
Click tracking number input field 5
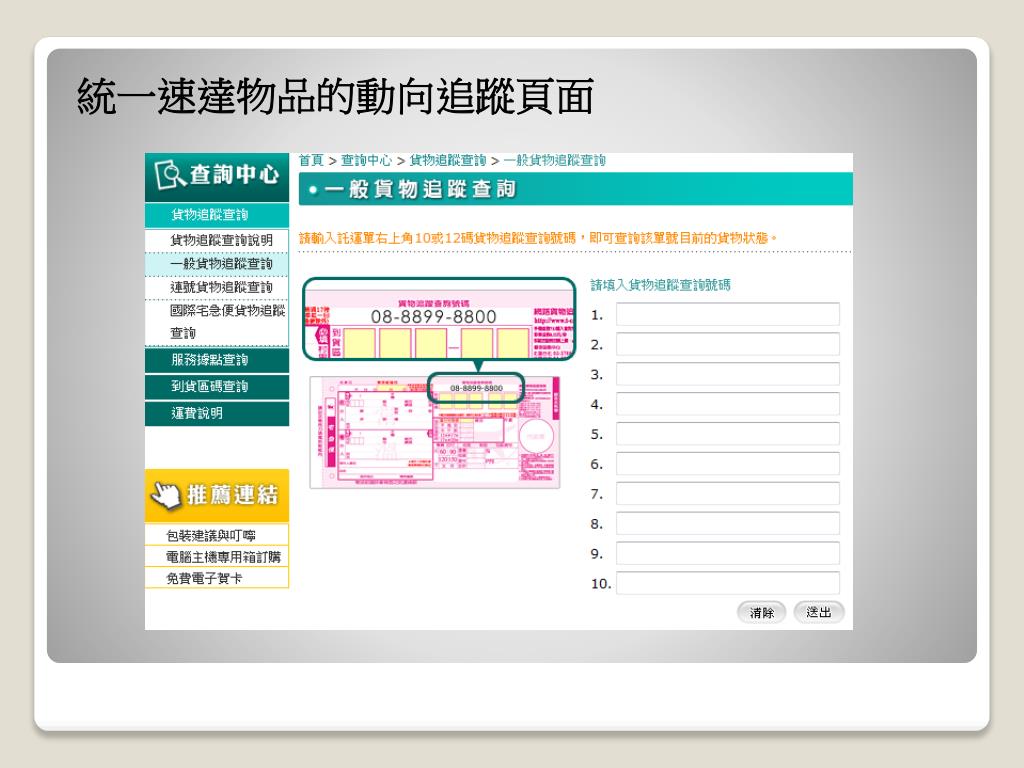pos(728,434)
